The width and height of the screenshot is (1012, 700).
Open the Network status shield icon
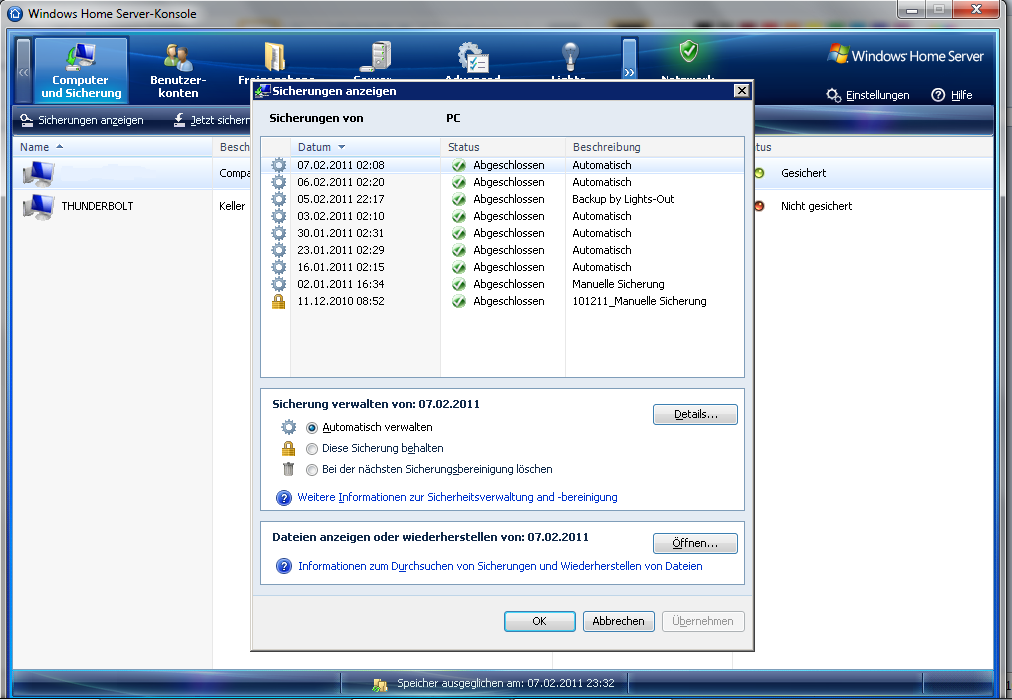click(x=689, y=50)
